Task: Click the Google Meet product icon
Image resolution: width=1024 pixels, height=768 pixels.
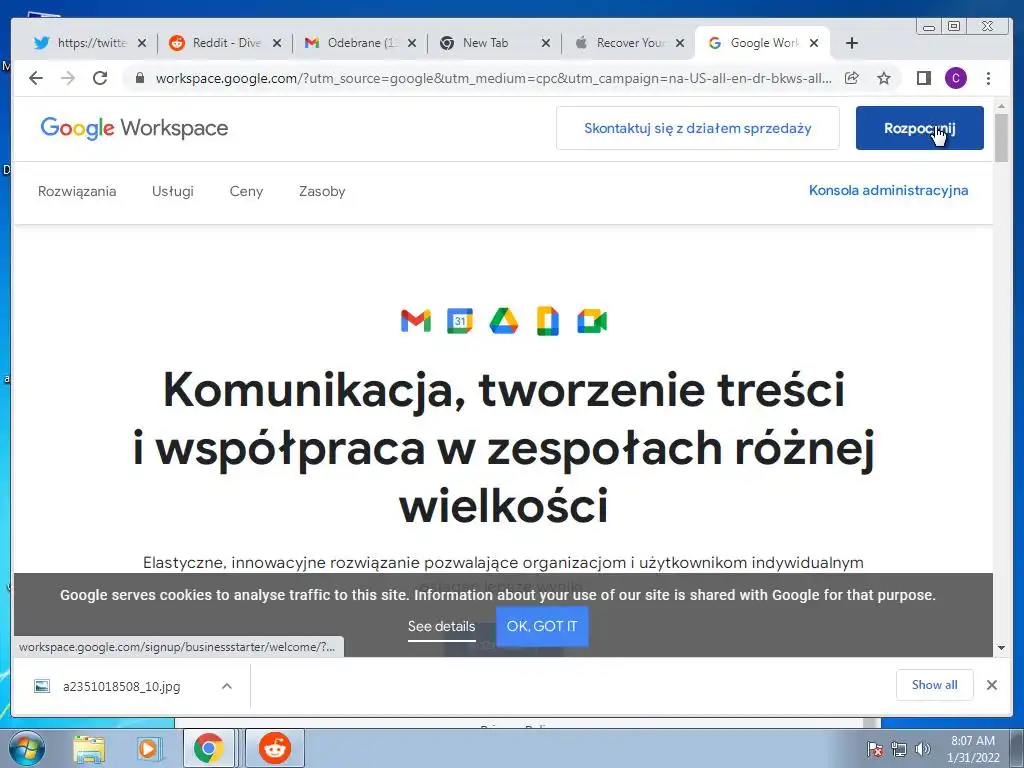Action: point(592,321)
